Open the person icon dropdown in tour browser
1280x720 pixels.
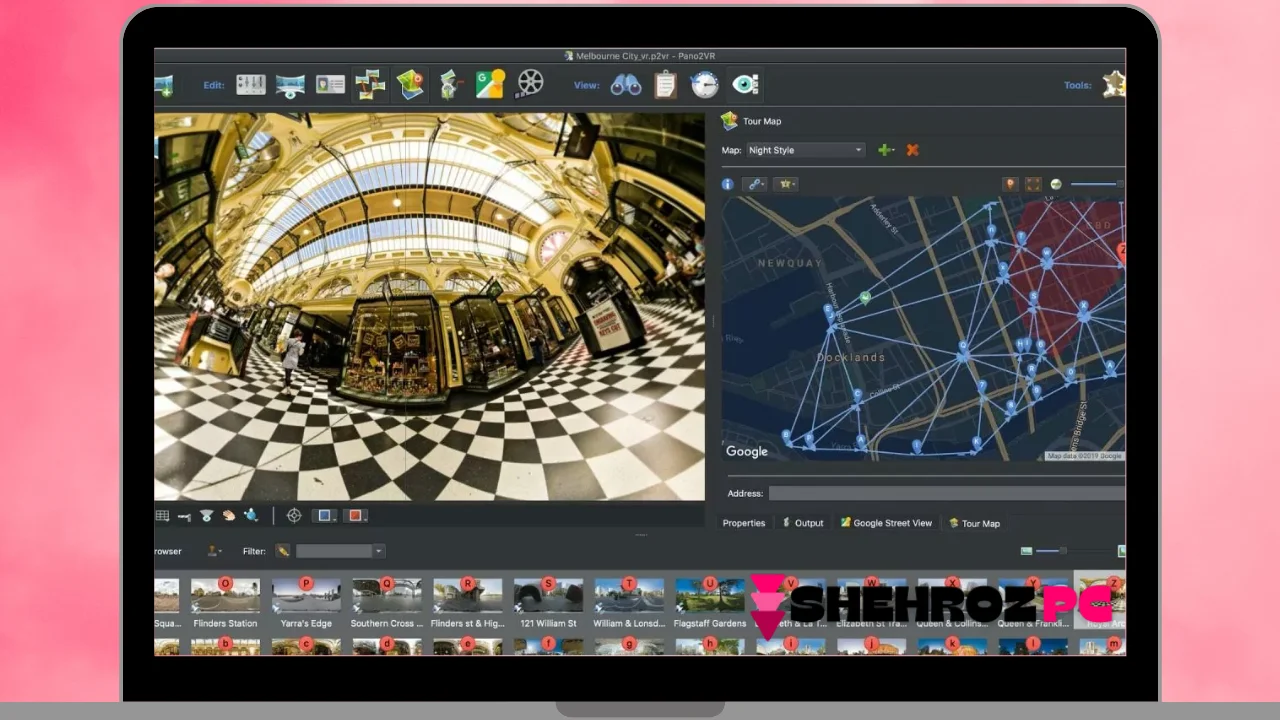[x=214, y=551]
